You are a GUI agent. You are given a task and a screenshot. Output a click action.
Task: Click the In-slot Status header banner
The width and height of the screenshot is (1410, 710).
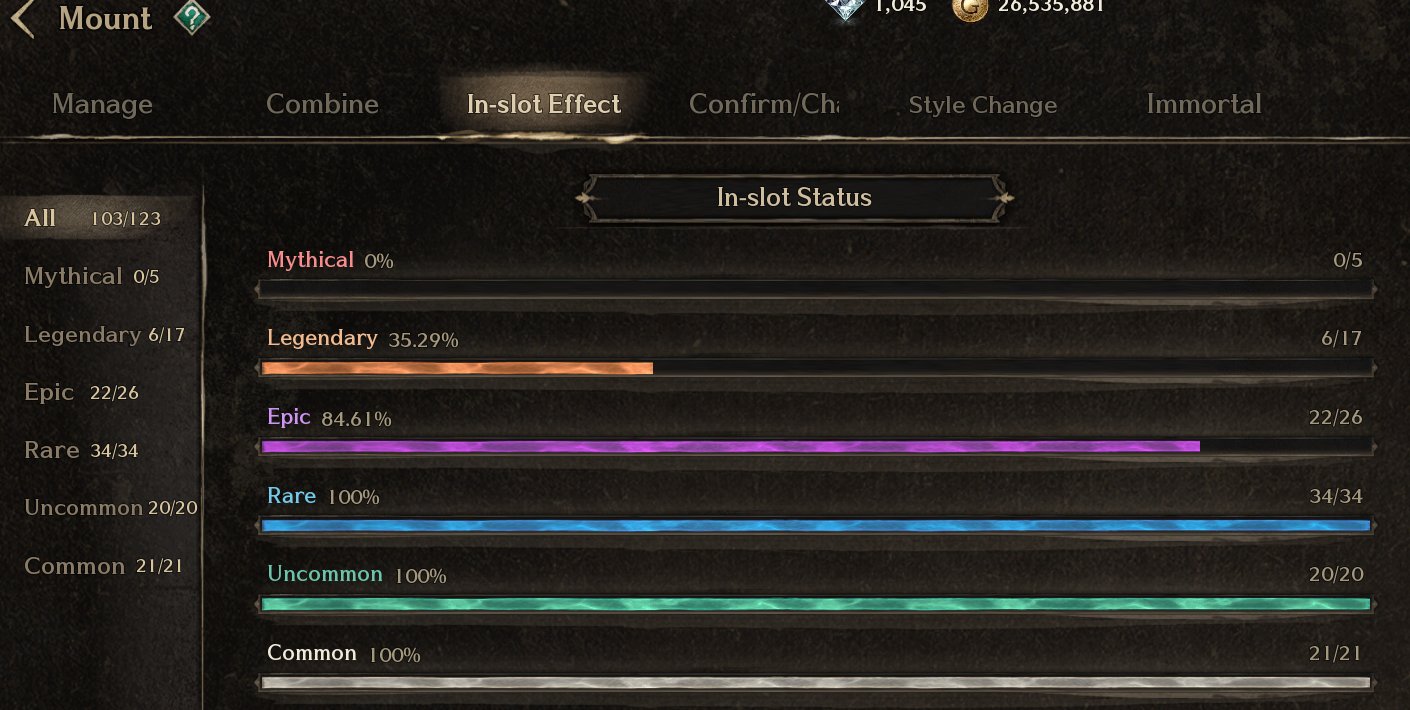pyautogui.click(x=794, y=198)
